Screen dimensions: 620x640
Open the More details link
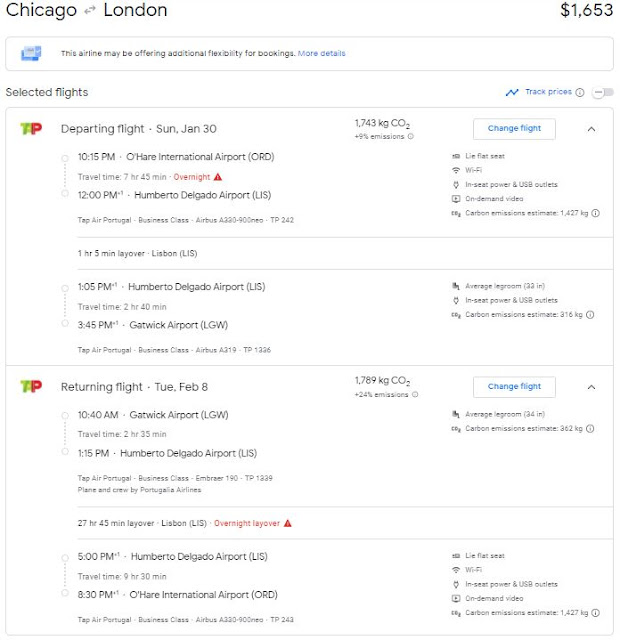(x=321, y=53)
